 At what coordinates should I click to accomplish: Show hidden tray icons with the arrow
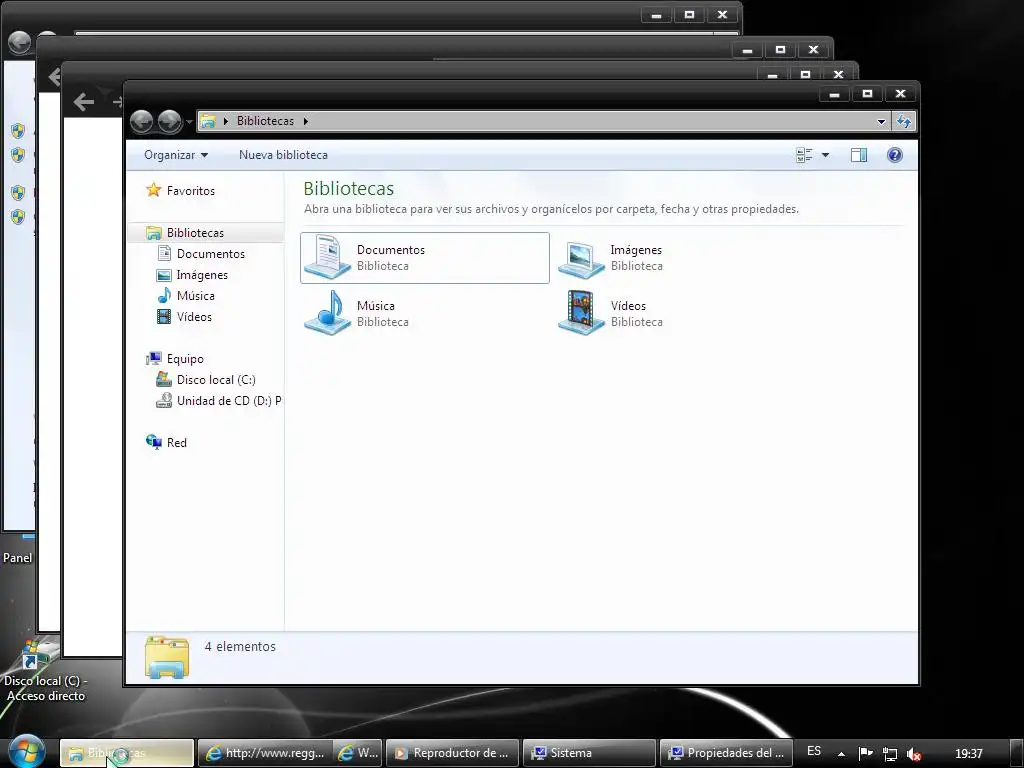point(841,754)
